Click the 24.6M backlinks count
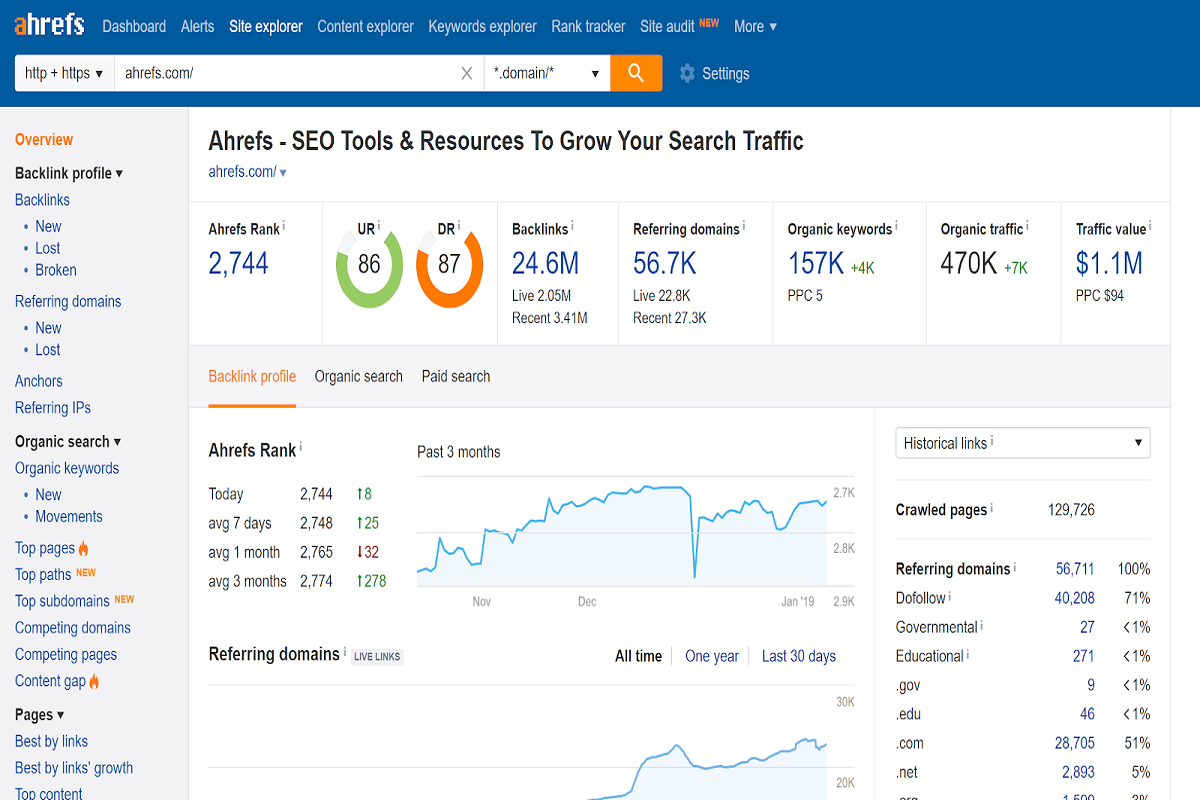The image size is (1200, 800). [x=546, y=263]
